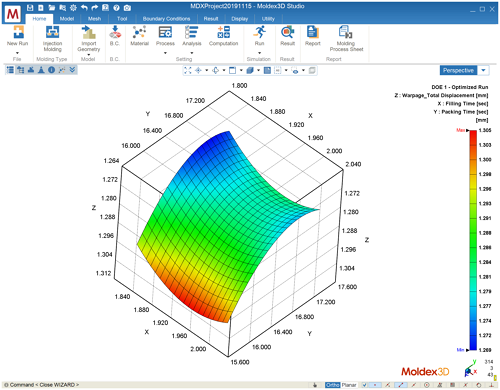Expand the Import Geometry dropdown arrow
This screenshot has width=500, height=390.
(88, 54)
